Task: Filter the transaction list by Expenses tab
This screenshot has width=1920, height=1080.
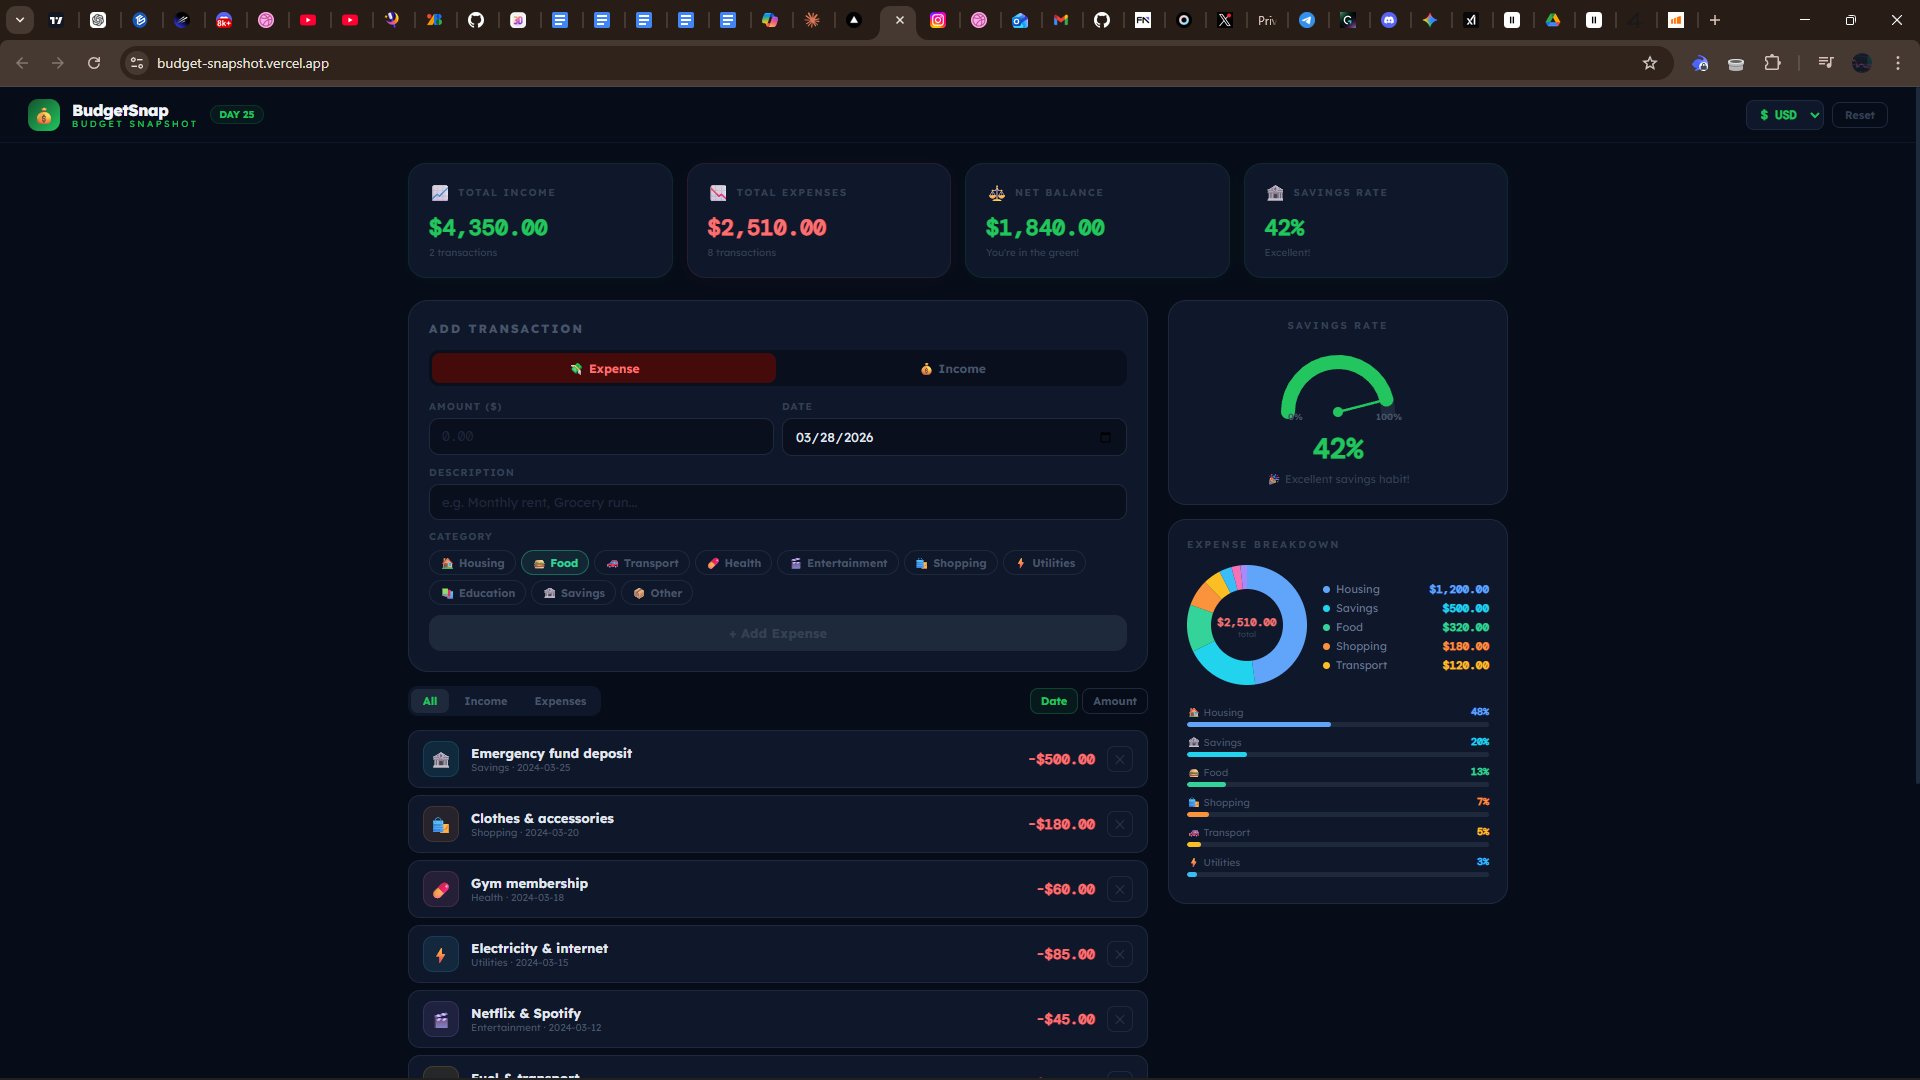Action: [560, 702]
